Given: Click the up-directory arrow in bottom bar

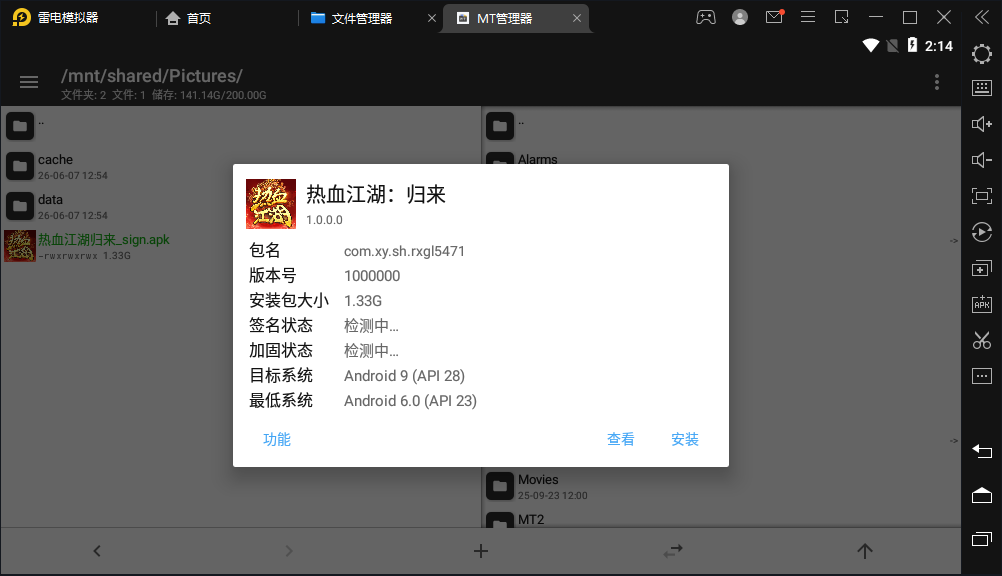Looking at the screenshot, I should (x=865, y=551).
